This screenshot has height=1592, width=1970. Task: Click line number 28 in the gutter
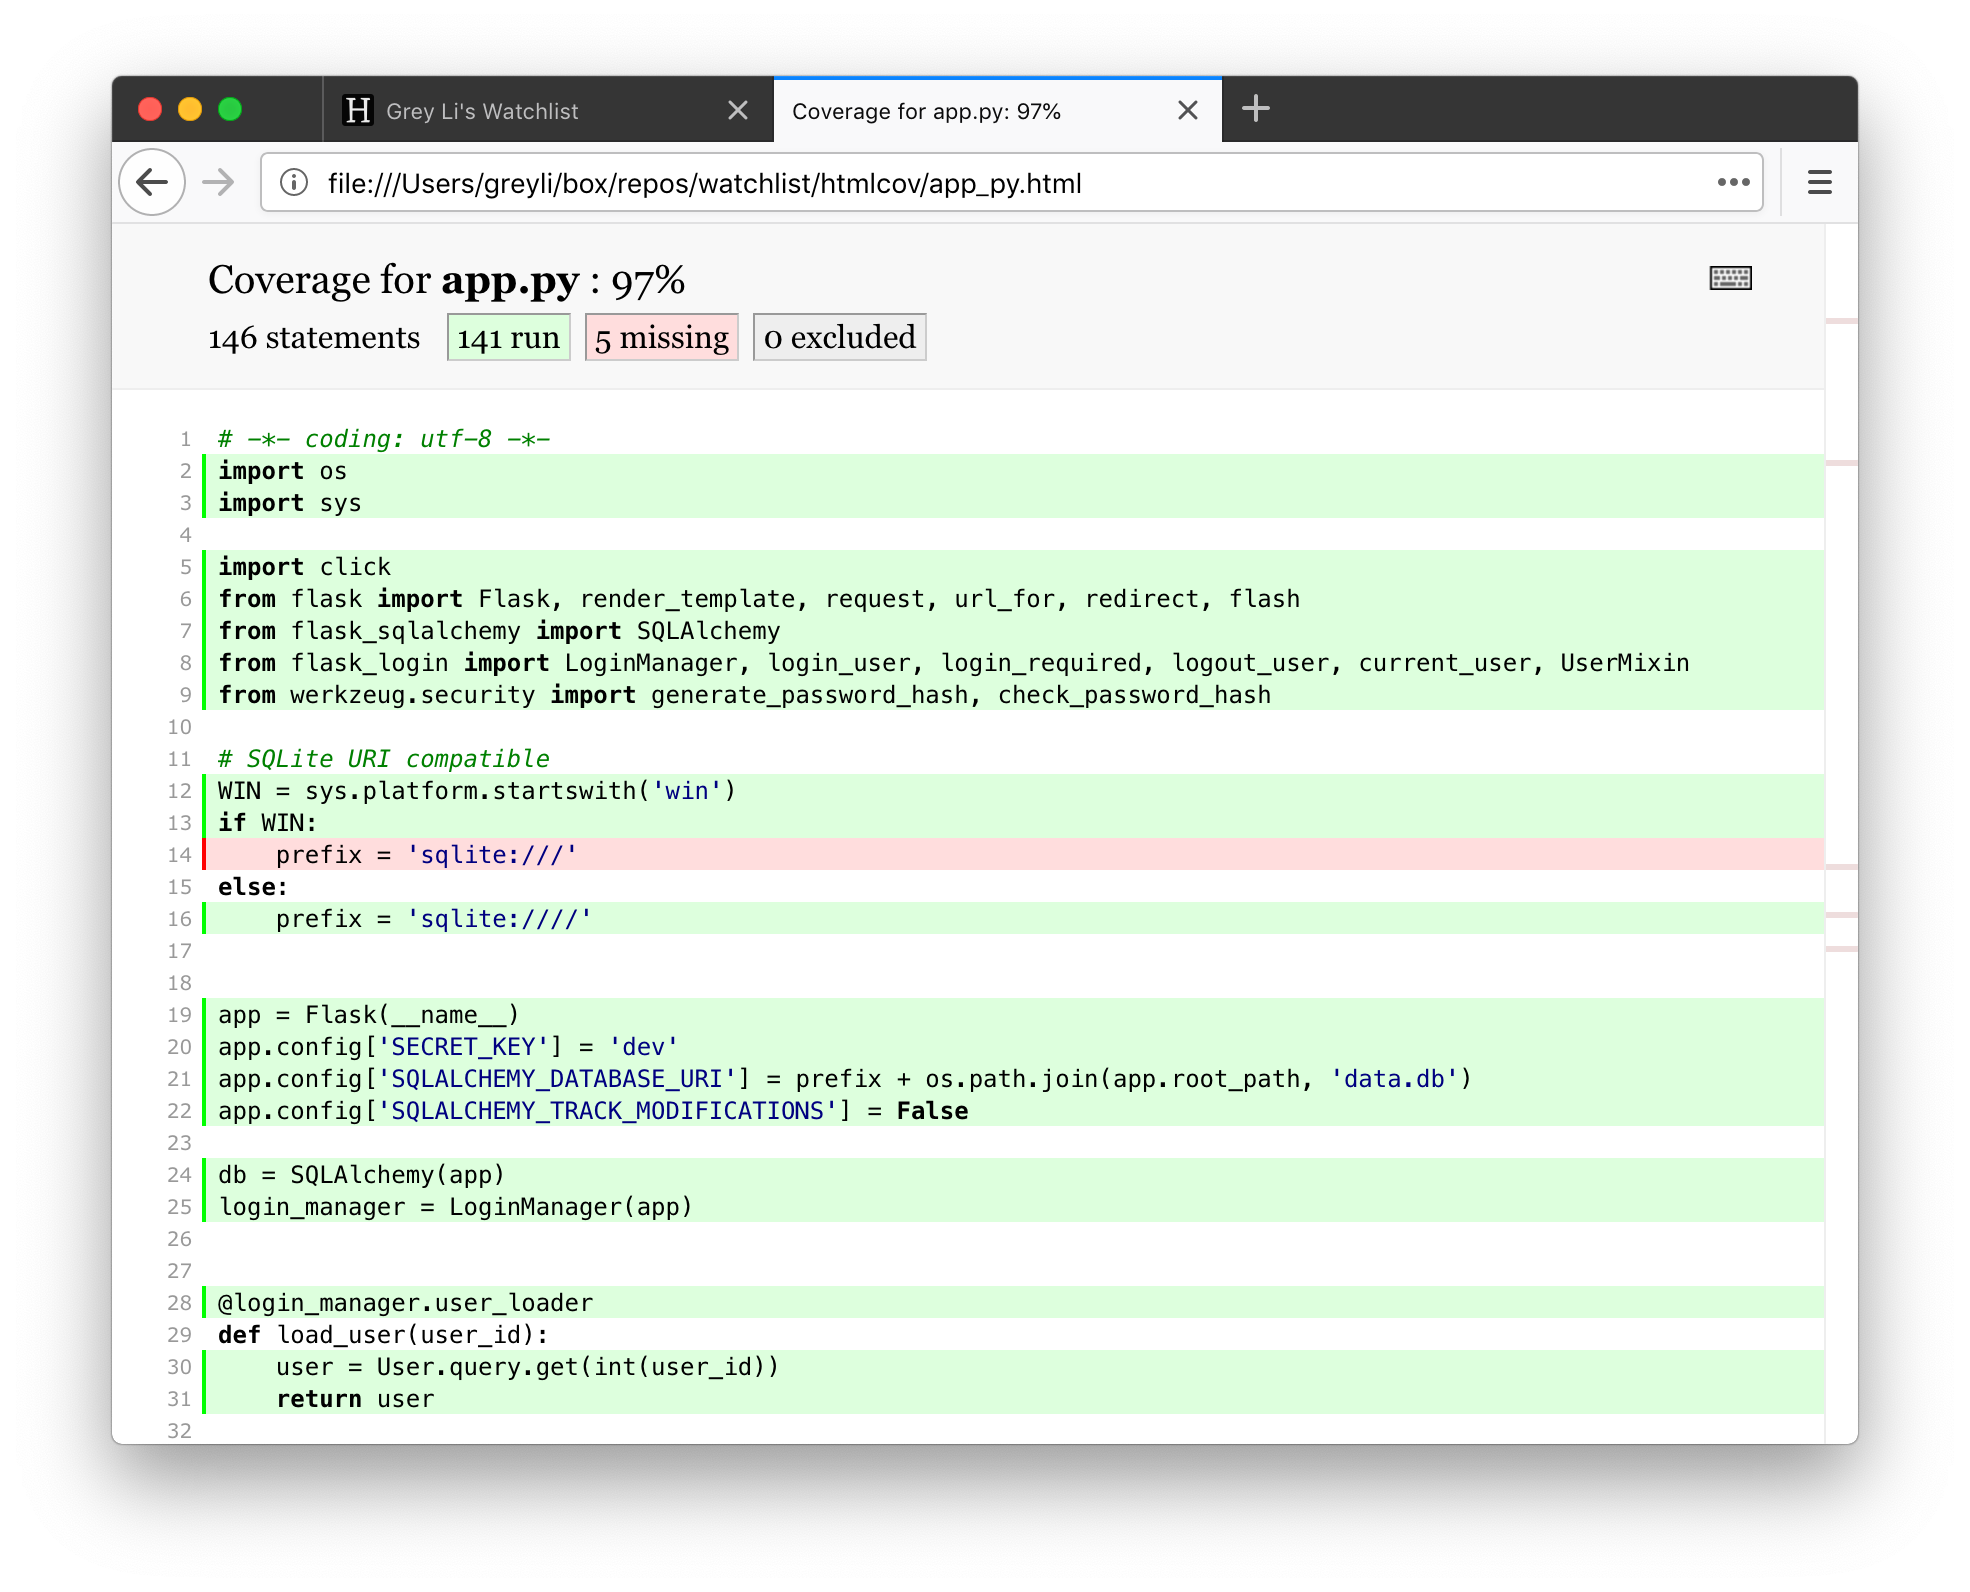(x=179, y=1303)
